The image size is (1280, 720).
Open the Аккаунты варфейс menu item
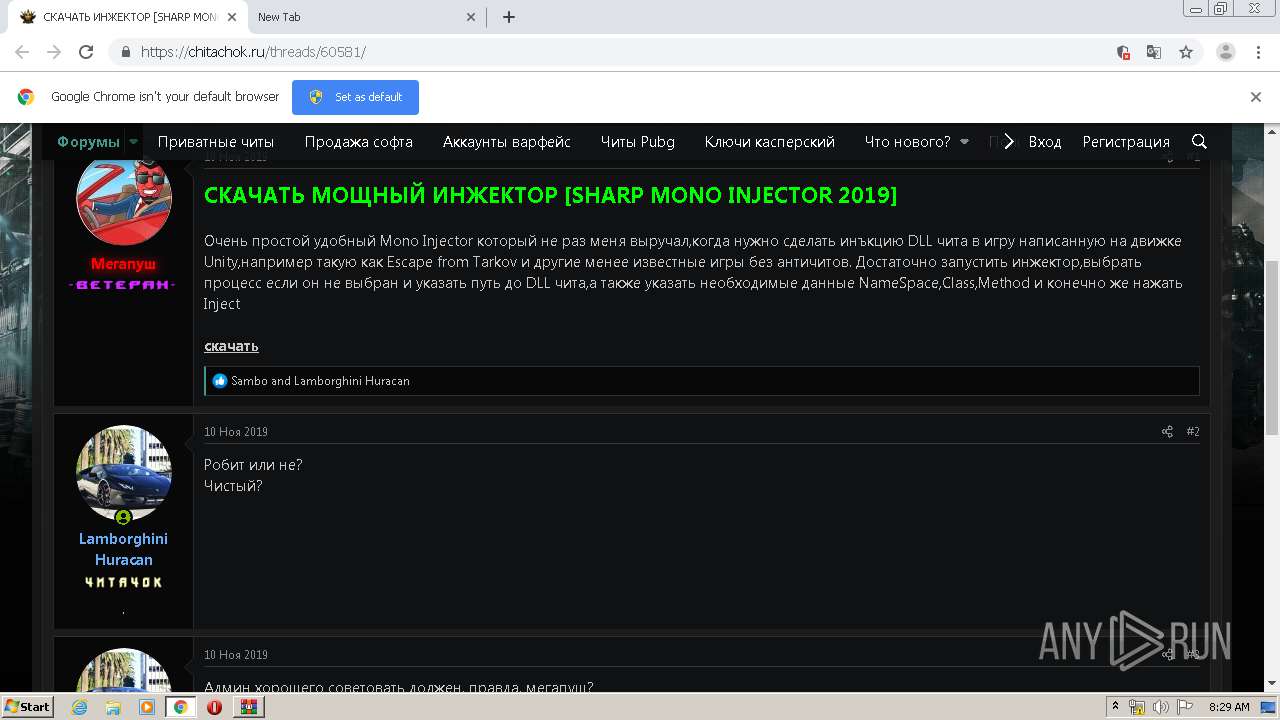[507, 142]
